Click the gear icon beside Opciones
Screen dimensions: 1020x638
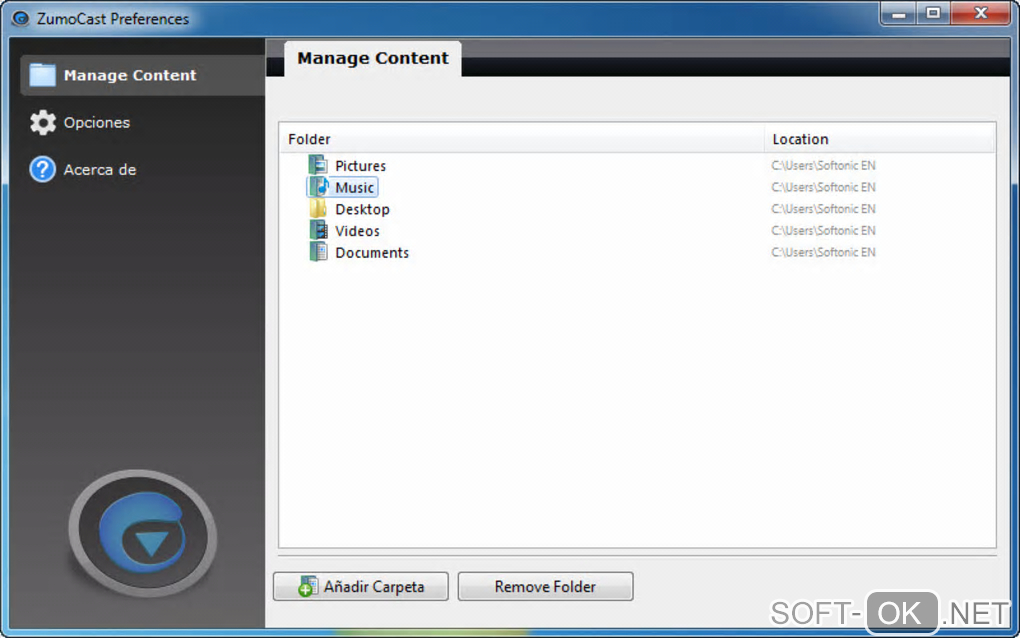(x=43, y=122)
